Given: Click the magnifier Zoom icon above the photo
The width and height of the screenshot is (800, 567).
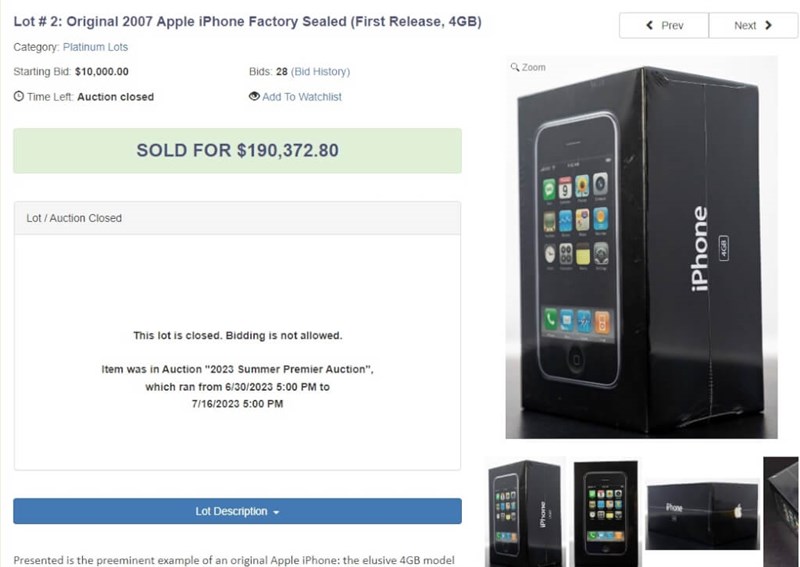Looking at the screenshot, I should tap(515, 67).
